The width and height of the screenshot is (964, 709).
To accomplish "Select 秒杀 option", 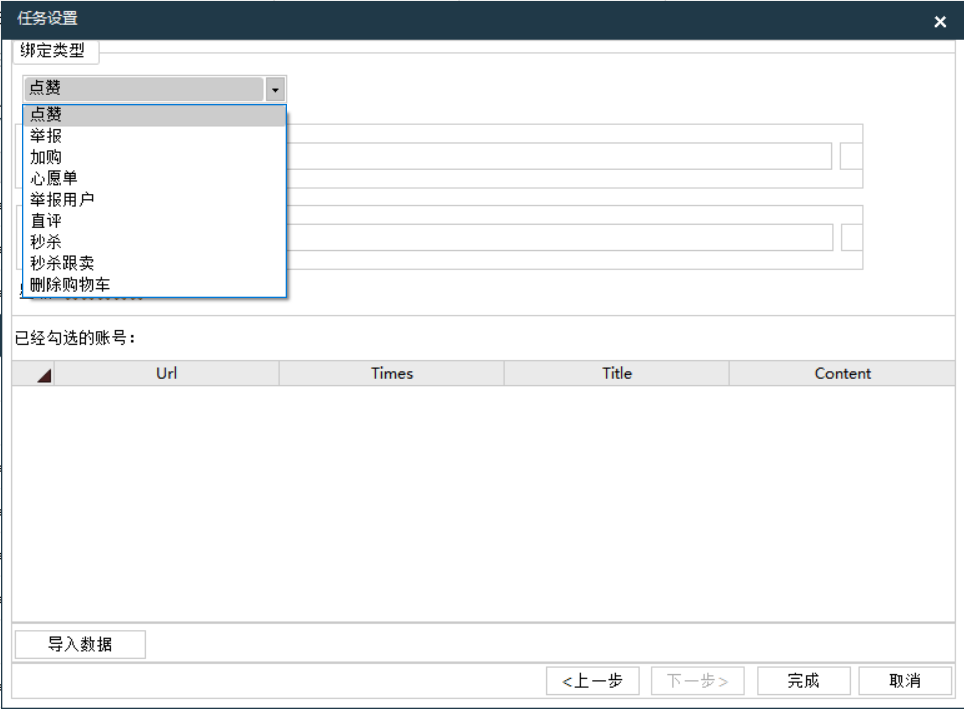I will pyautogui.click(x=155, y=242).
